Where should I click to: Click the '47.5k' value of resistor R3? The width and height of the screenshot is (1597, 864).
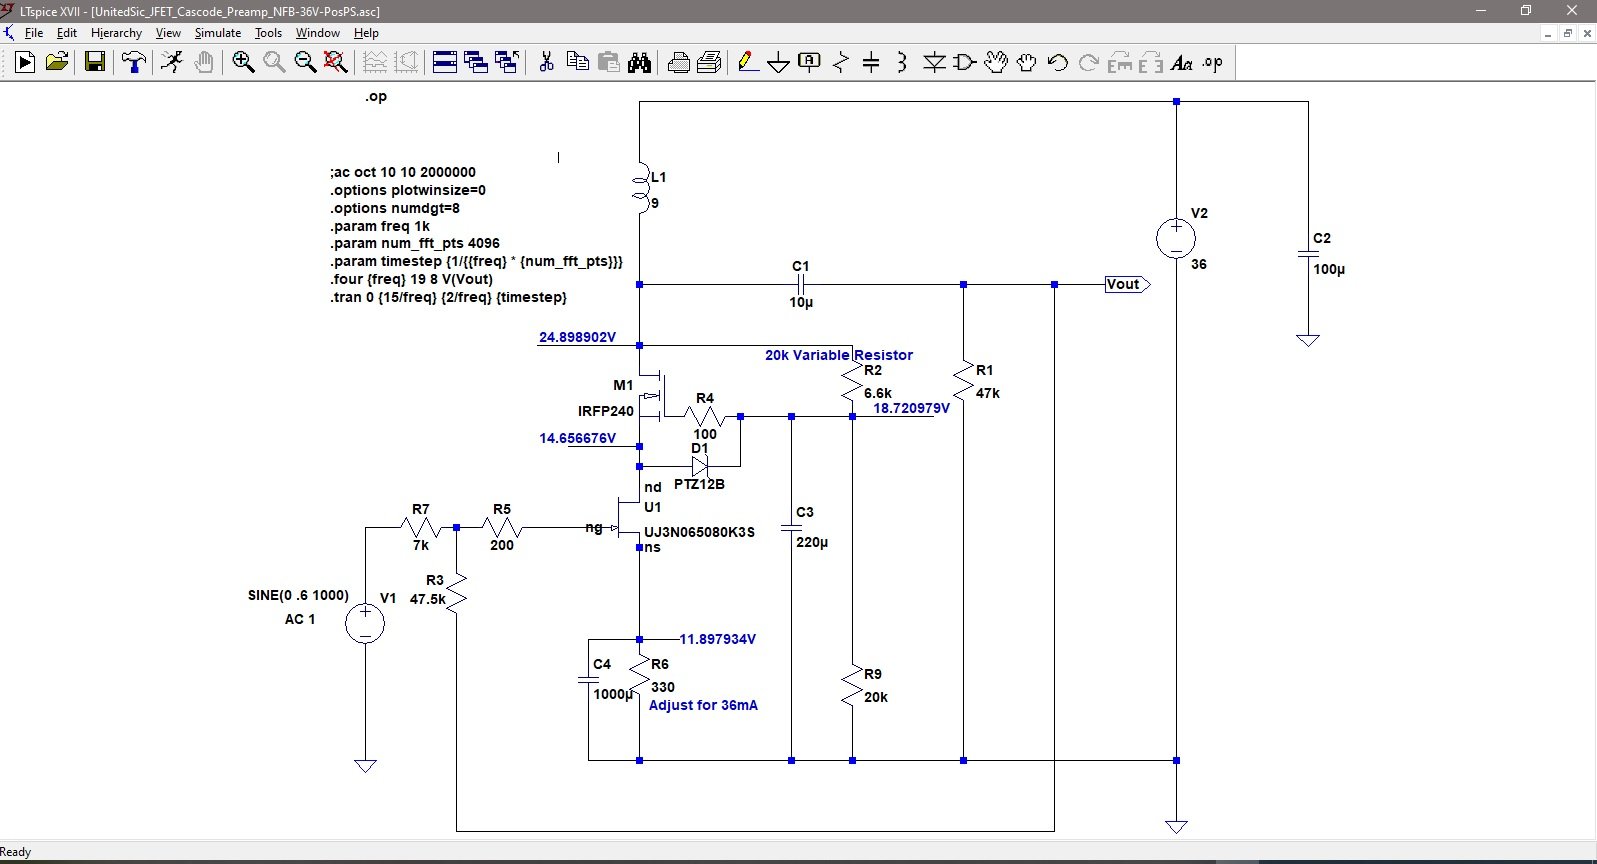(428, 599)
